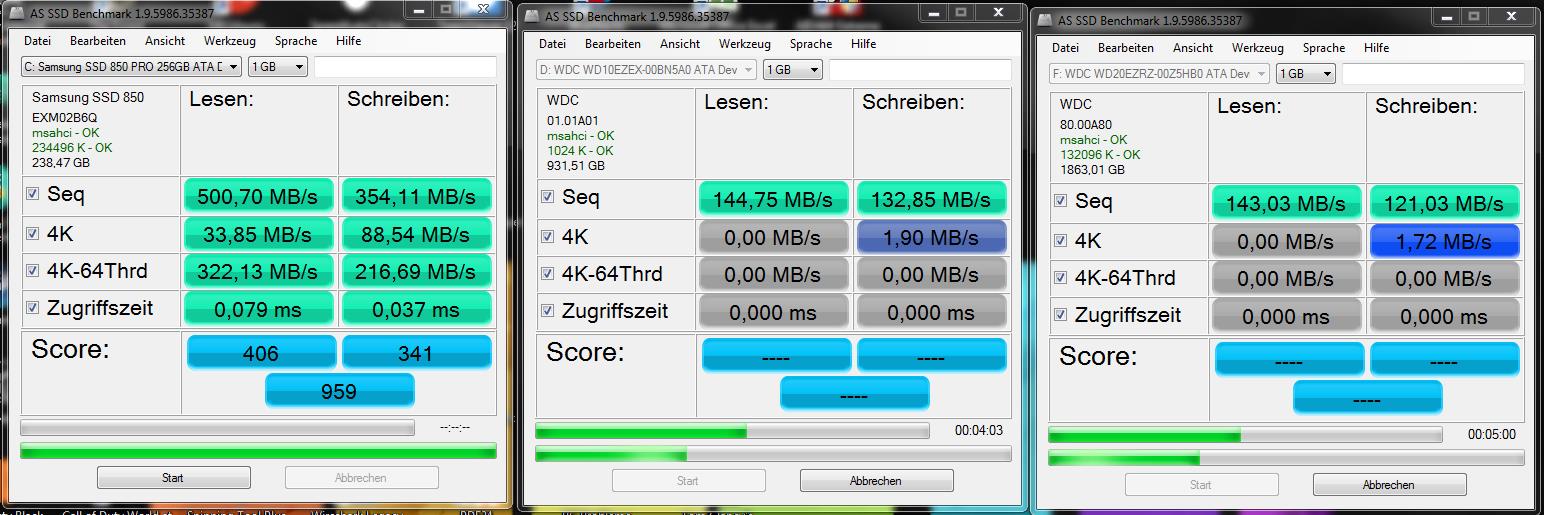This screenshot has width=1544, height=515.
Task: Toggle the Seq checkbox in the WD10EZEX window
Action: [x=547, y=197]
